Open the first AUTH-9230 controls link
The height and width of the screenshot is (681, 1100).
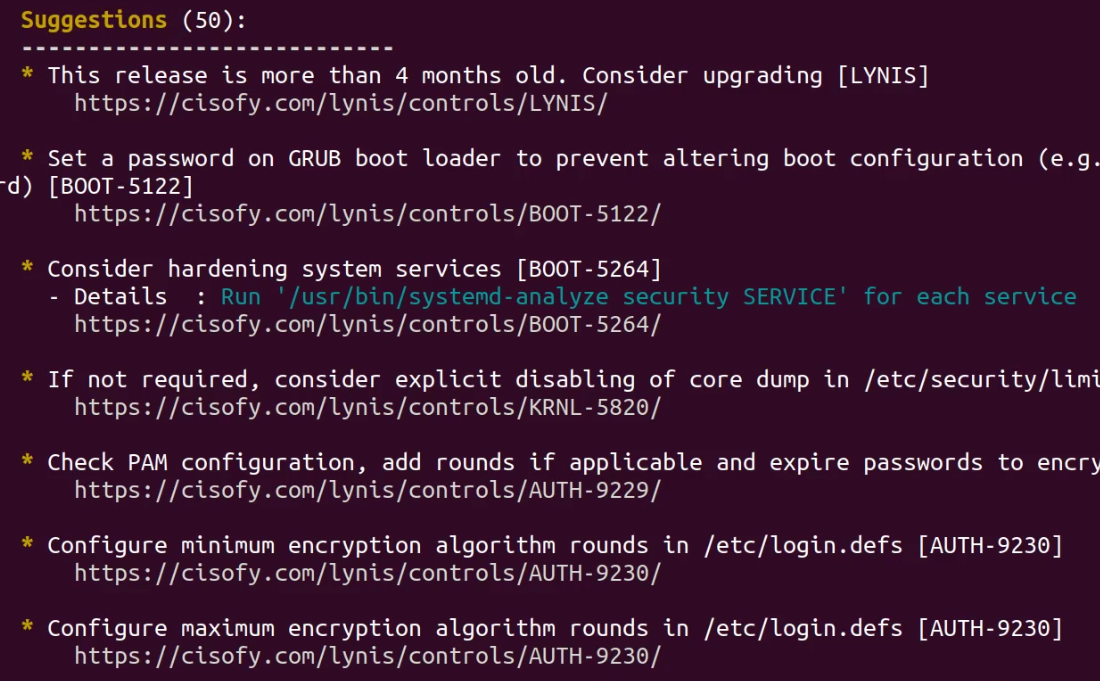[x=368, y=574]
